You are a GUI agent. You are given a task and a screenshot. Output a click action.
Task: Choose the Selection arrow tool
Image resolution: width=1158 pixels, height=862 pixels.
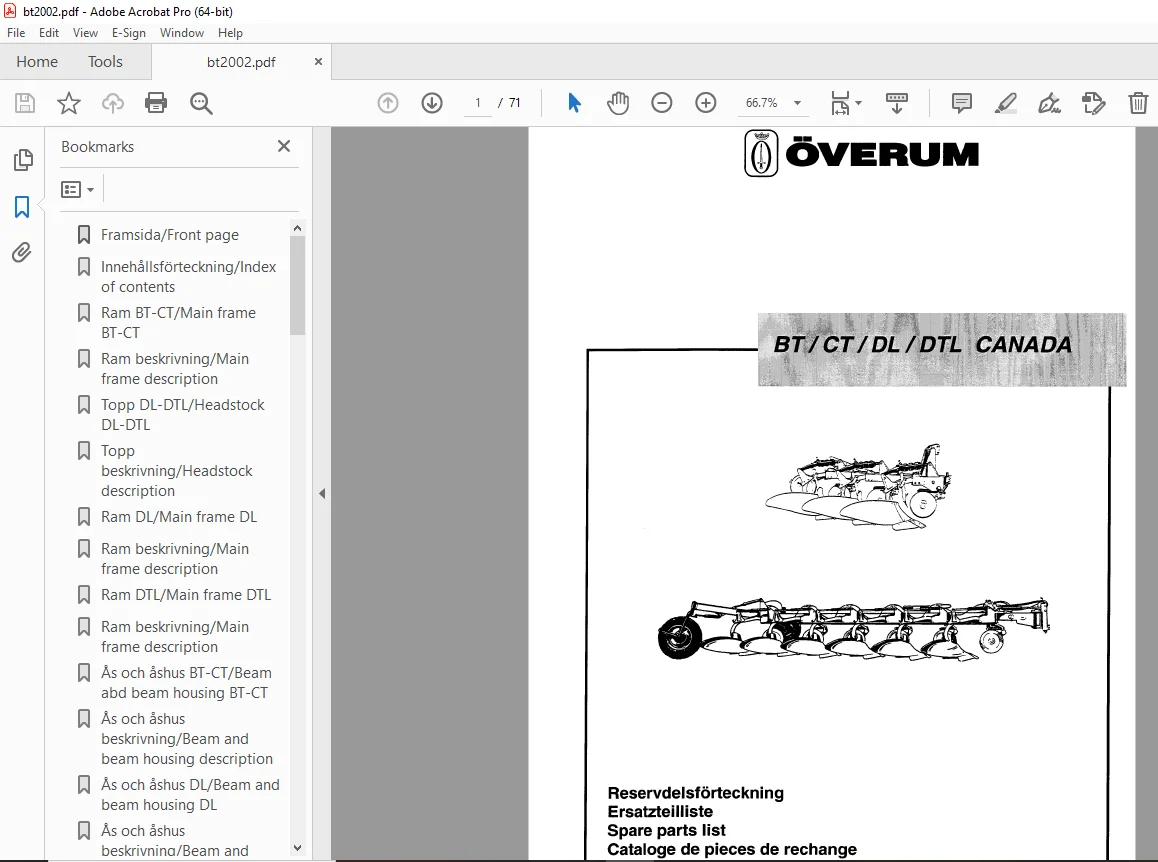click(x=574, y=103)
